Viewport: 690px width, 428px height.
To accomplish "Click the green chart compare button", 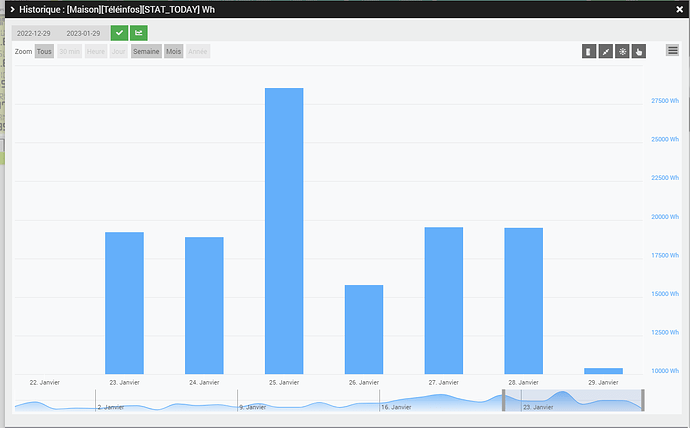I will (139, 33).
